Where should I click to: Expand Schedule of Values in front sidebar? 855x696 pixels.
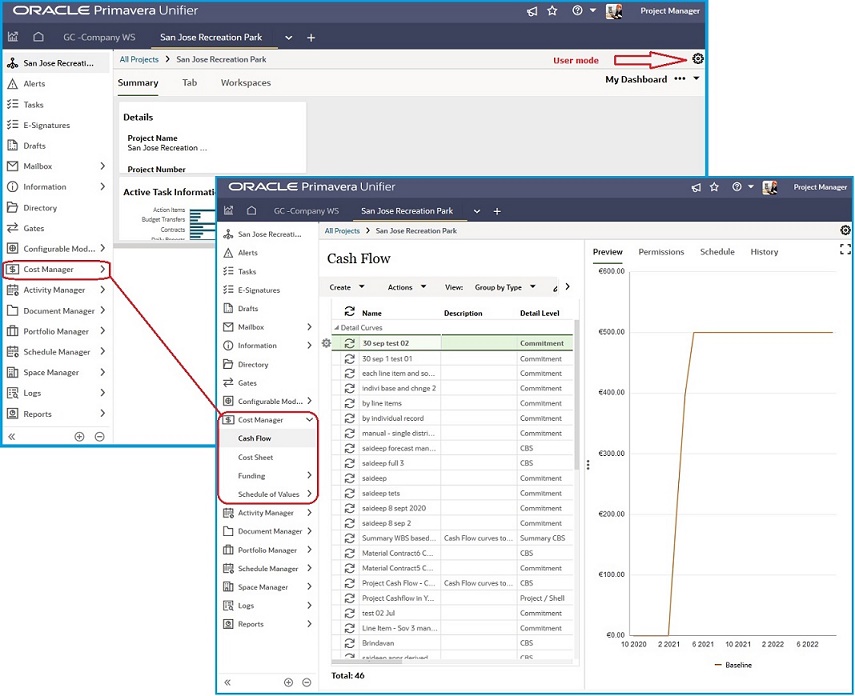click(309, 494)
